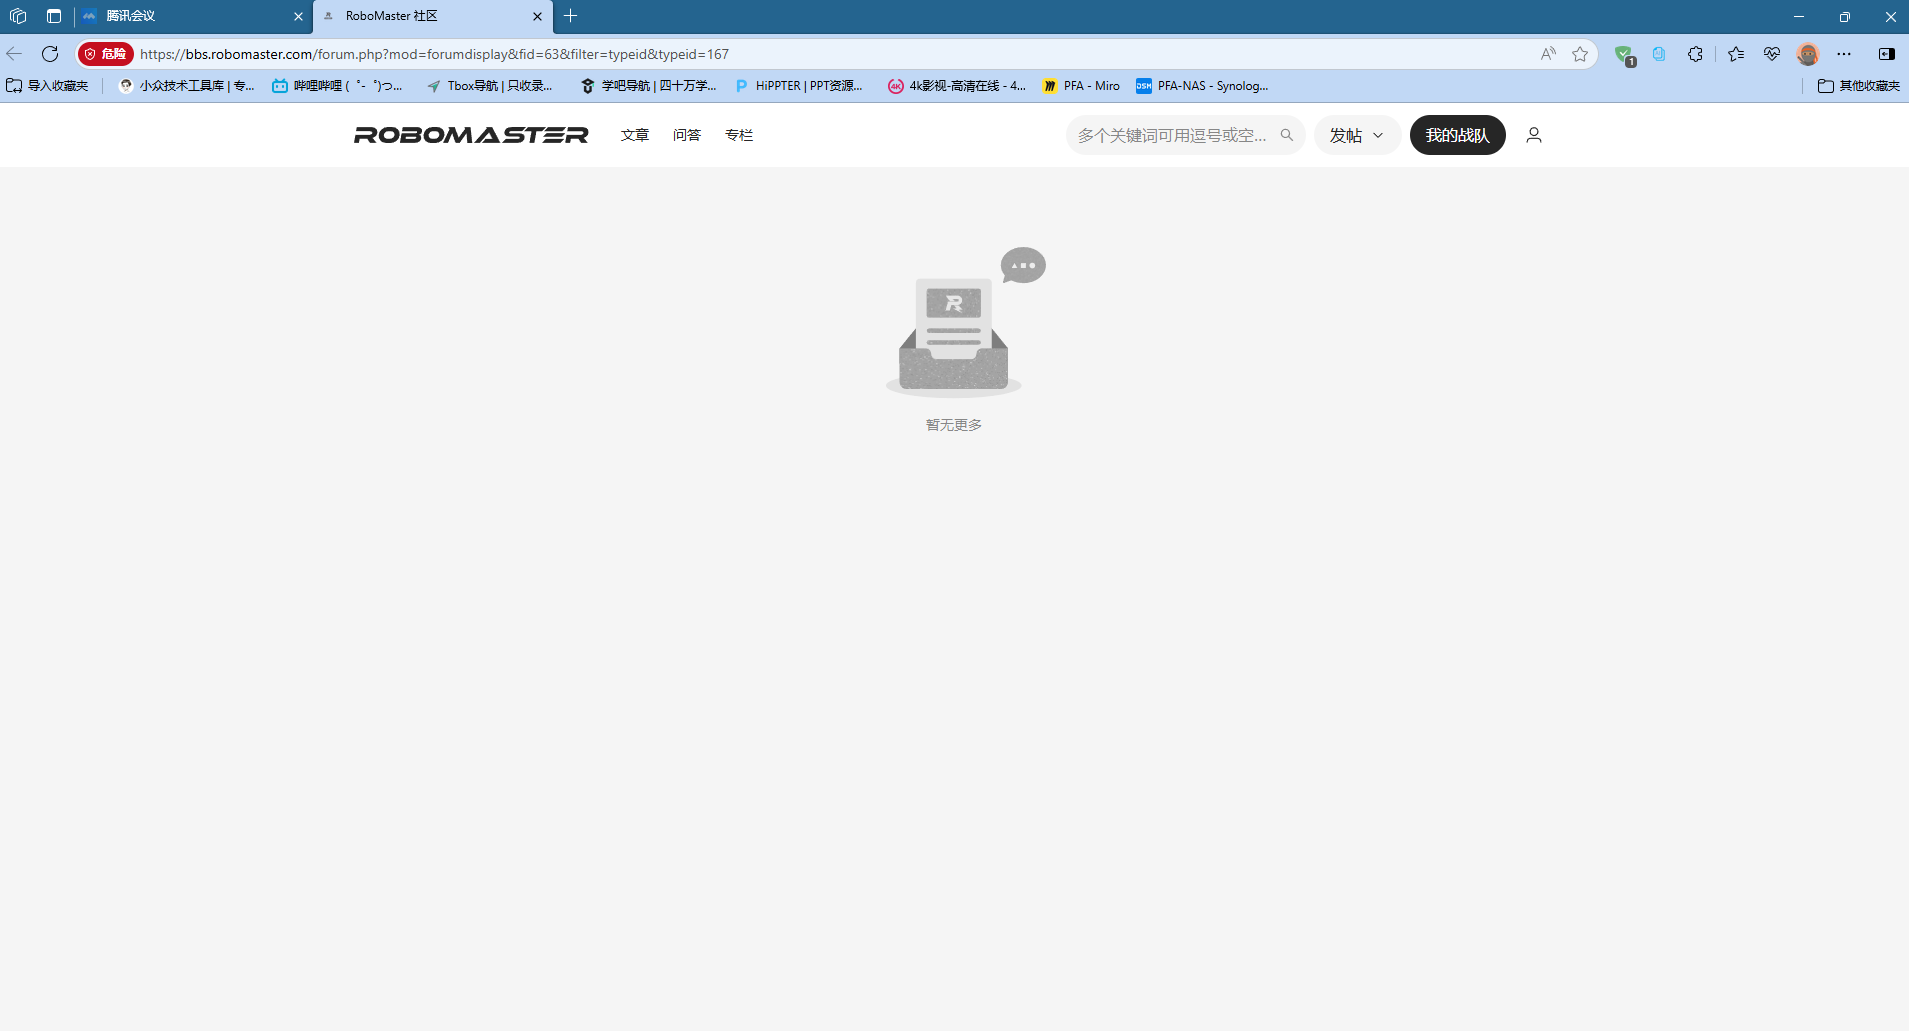The width and height of the screenshot is (1909, 1031).
Task: Open the browser profile avatar
Action: point(1808,54)
